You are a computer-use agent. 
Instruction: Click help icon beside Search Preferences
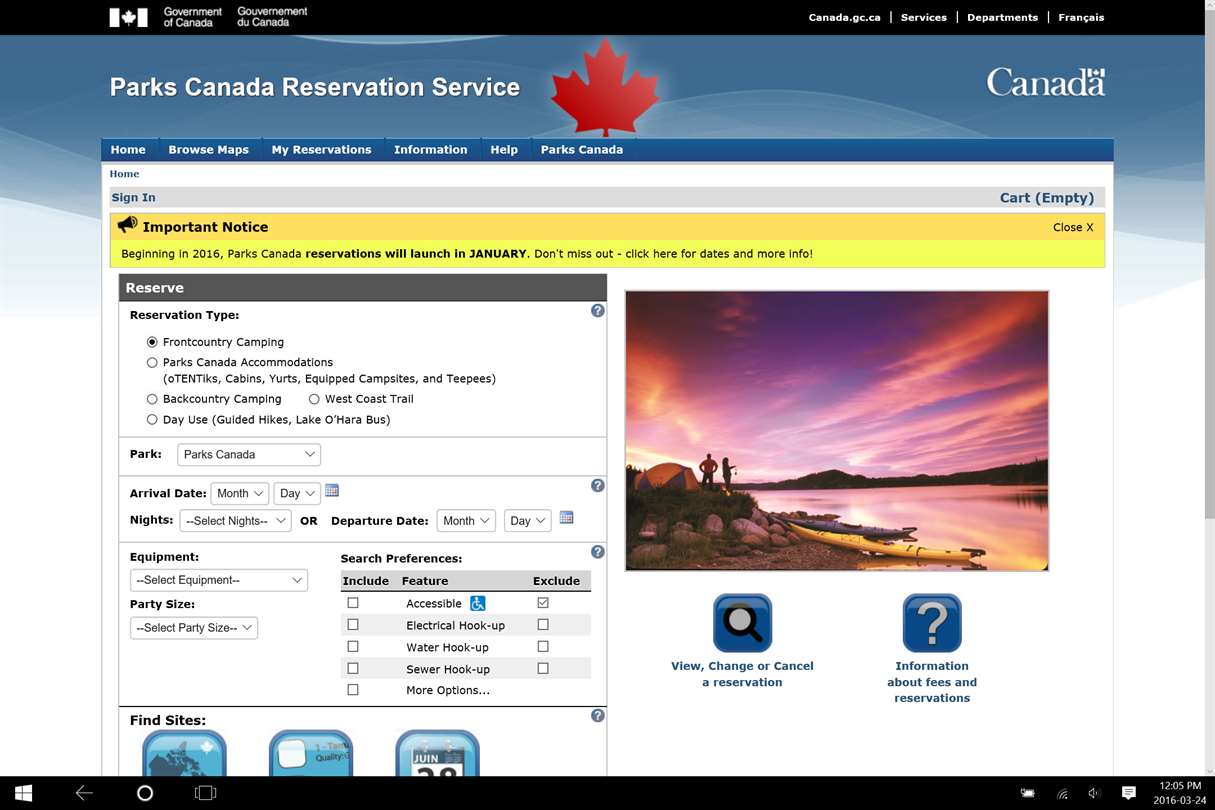click(597, 552)
